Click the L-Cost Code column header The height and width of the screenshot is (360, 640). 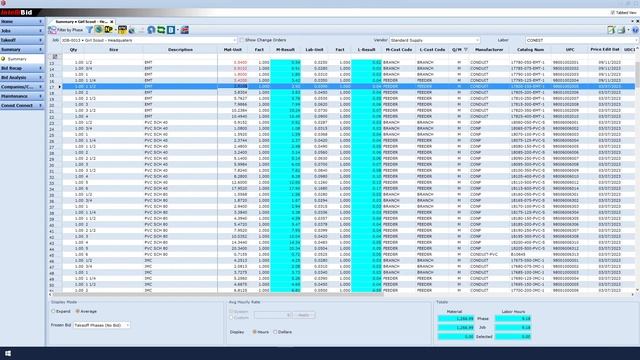pos(432,49)
